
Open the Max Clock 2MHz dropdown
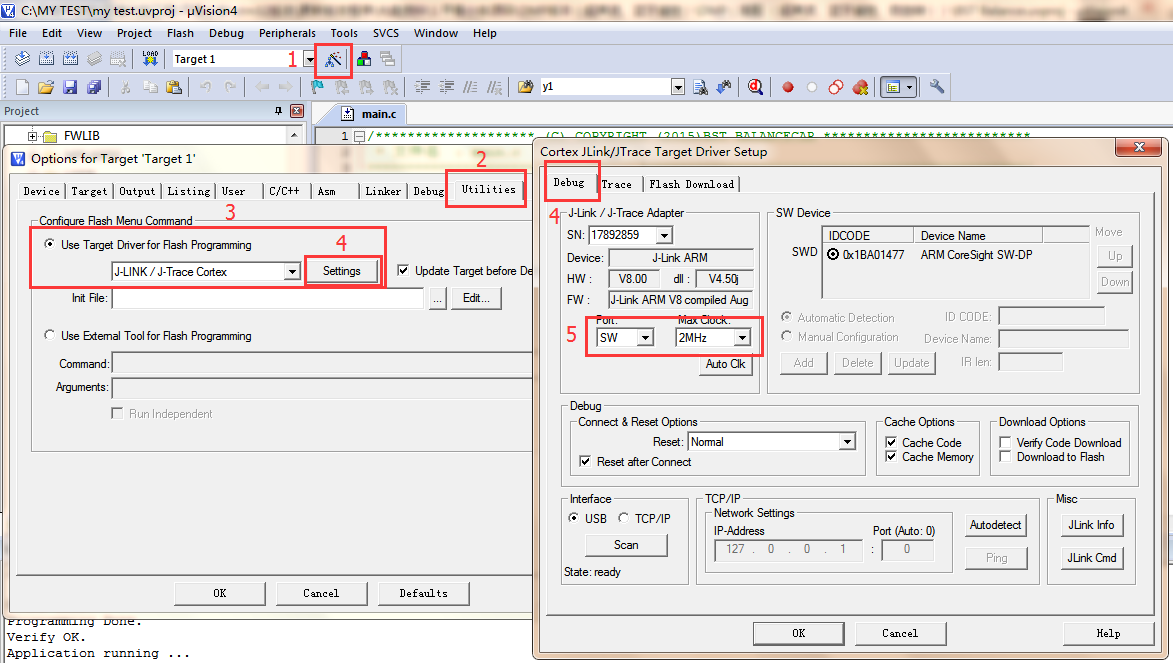pos(741,337)
